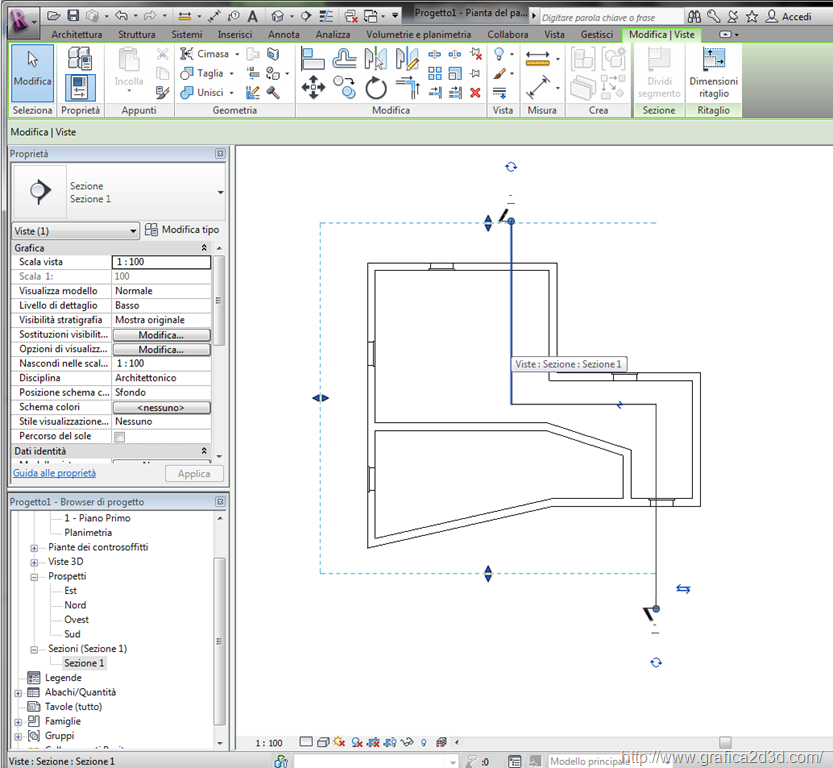Switch to the Annota ribbon tab

coord(283,34)
